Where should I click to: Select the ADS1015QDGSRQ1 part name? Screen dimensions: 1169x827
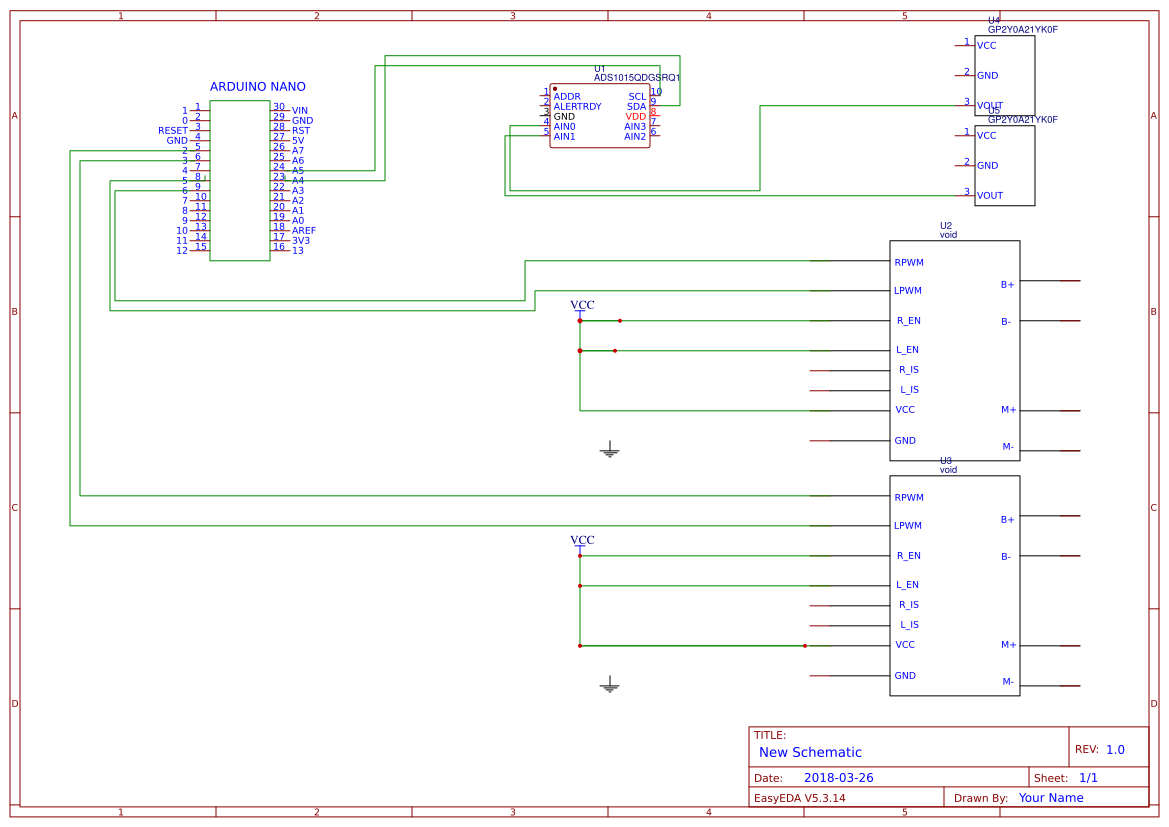tap(637, 78)
